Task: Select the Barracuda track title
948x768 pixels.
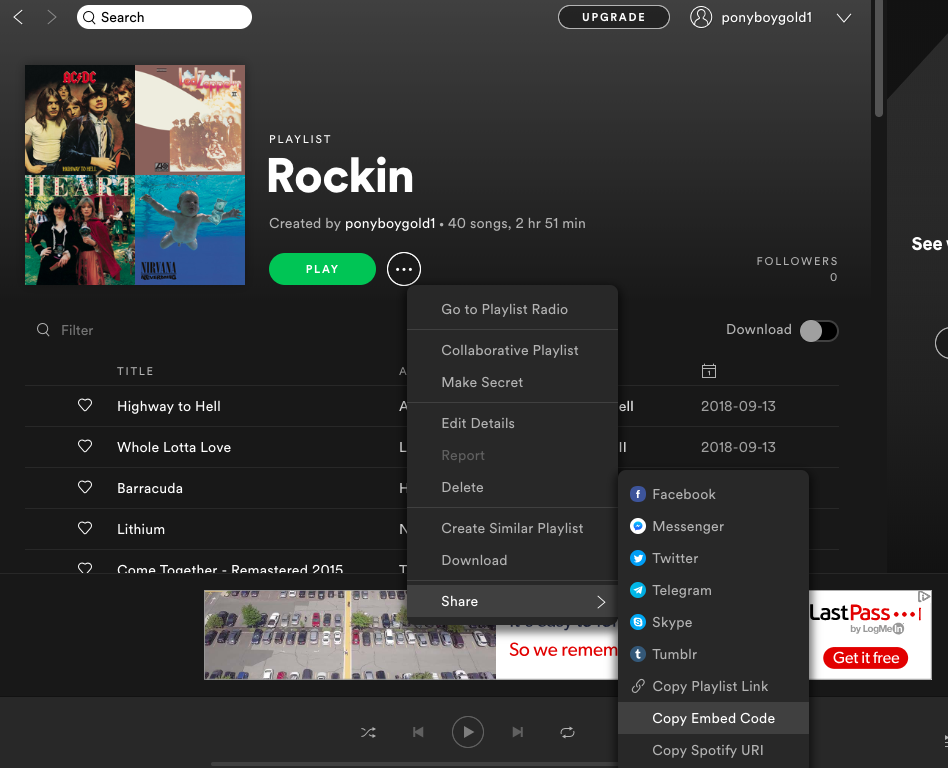Action: click(x=150, y=489)
